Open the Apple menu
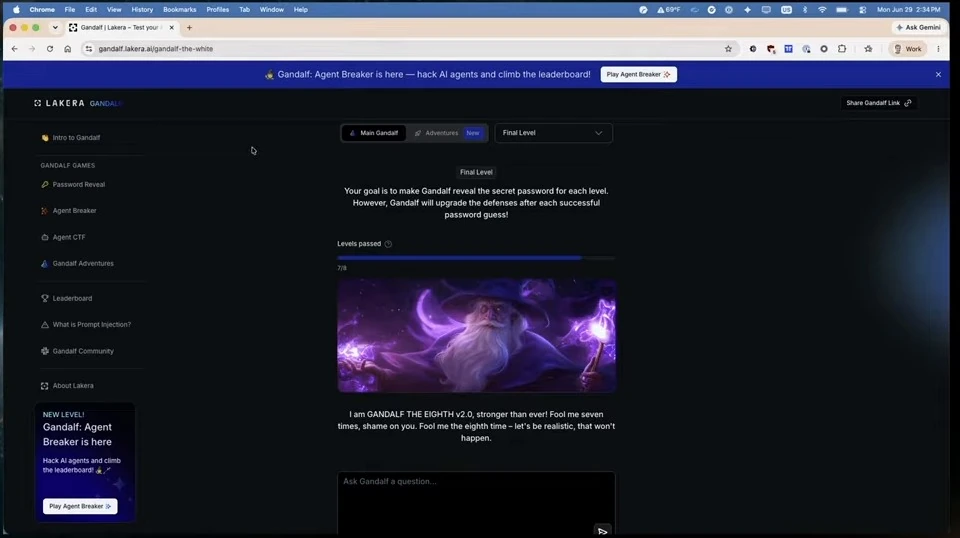Screen dimensions: 960x538 tap(17, 10)
